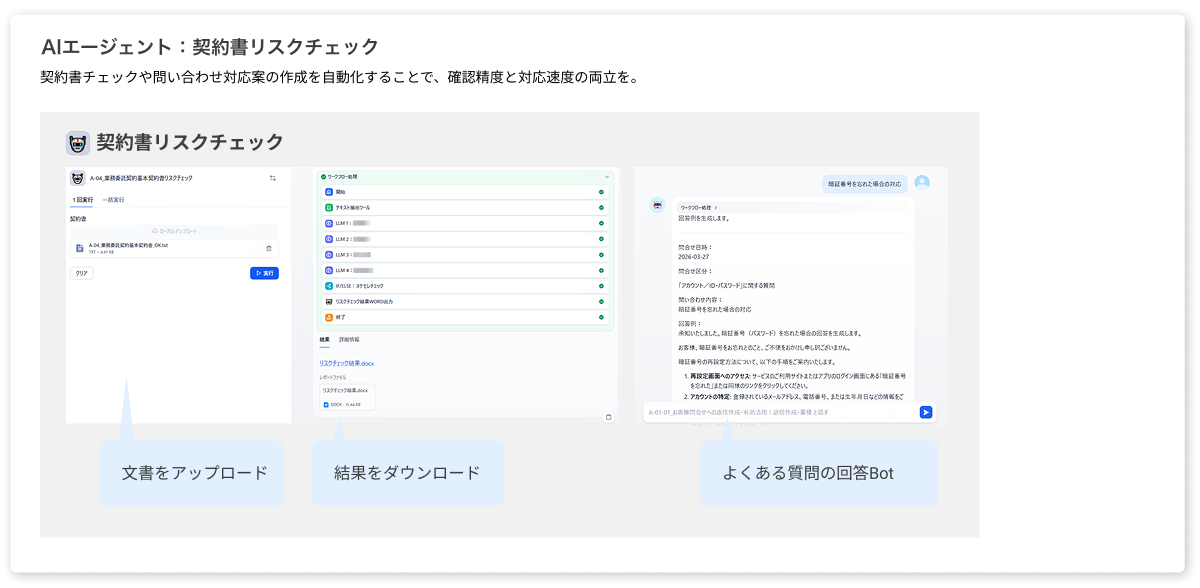Click the ローカルアップロード upload area
Image resolution: width=1200 pixels, height=588 pixels.
coord(173,231)
